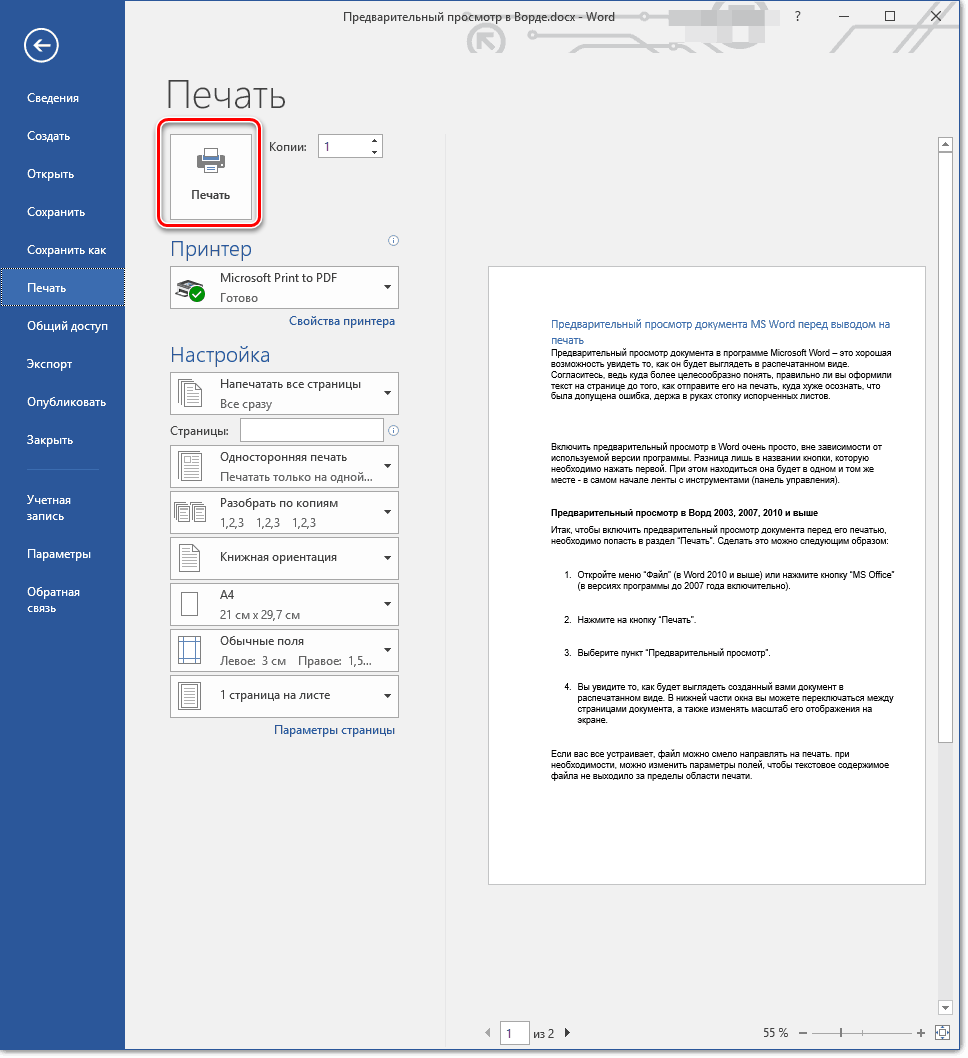Screen dimensions: 968x1058
Task: Zoom in with the plus button
Action: click(x=921, y=1033)
